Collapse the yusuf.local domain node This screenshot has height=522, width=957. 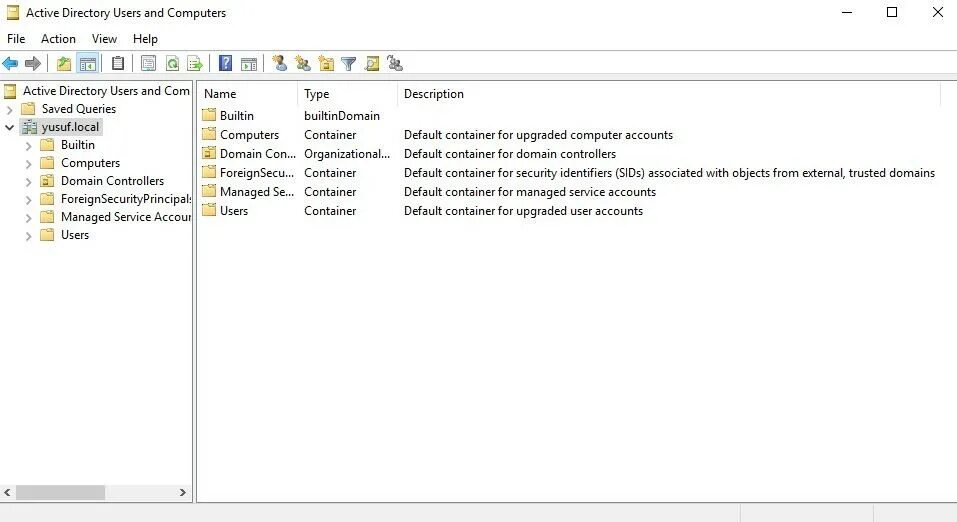(9, 128)
